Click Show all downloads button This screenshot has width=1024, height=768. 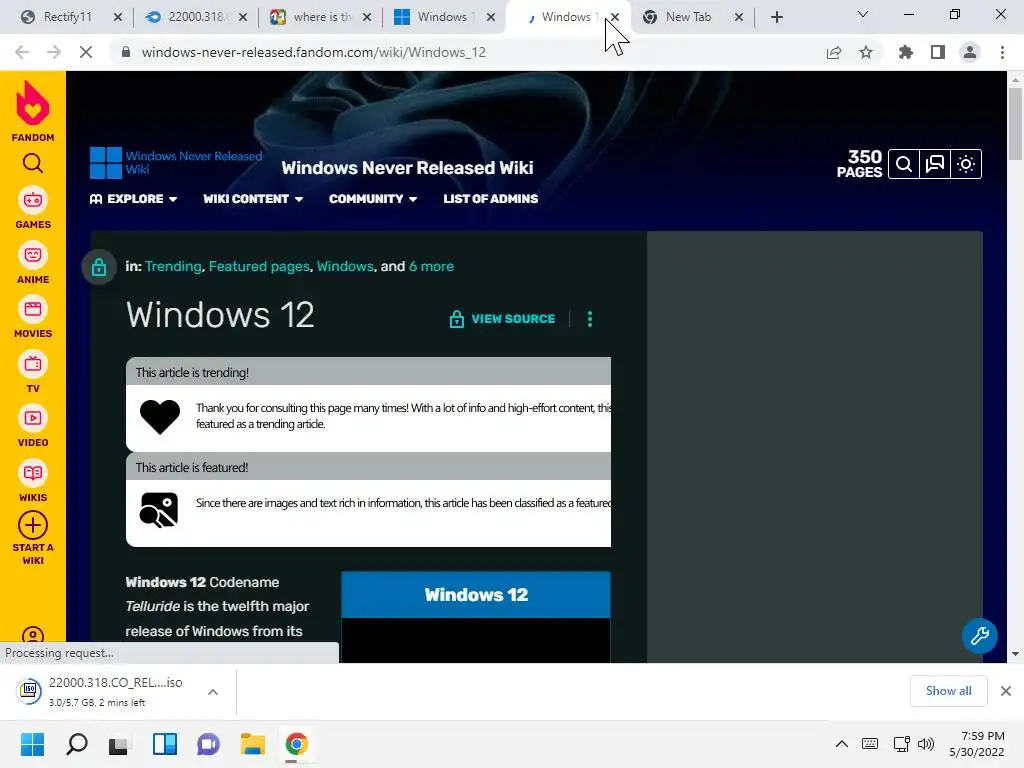[x=948, y=691]
